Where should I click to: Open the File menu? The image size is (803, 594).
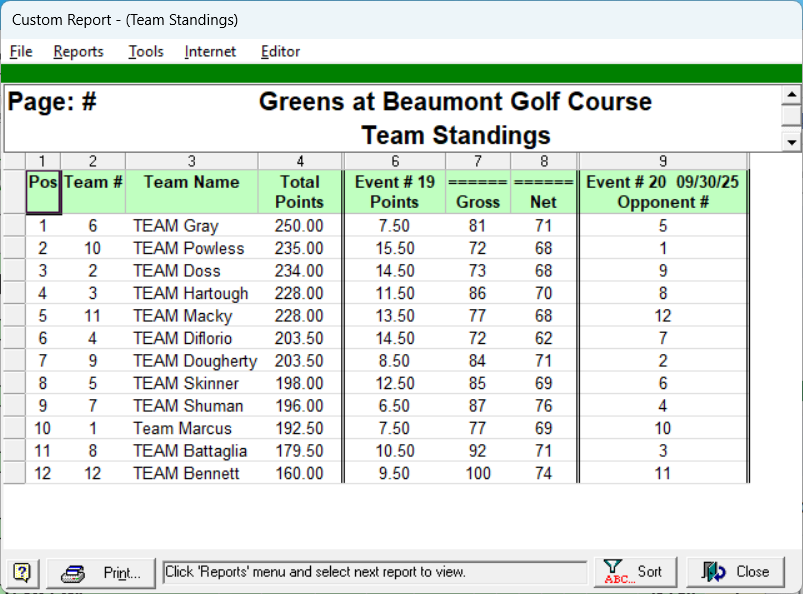[x=21, y=52]
